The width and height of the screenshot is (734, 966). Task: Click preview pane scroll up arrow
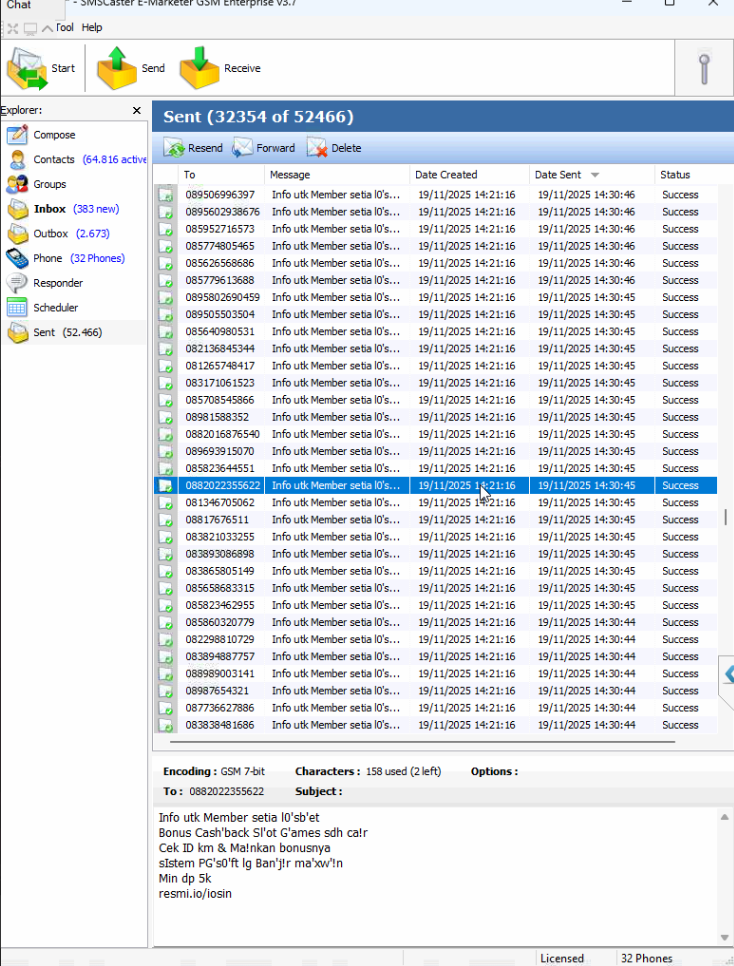point(725,817)
